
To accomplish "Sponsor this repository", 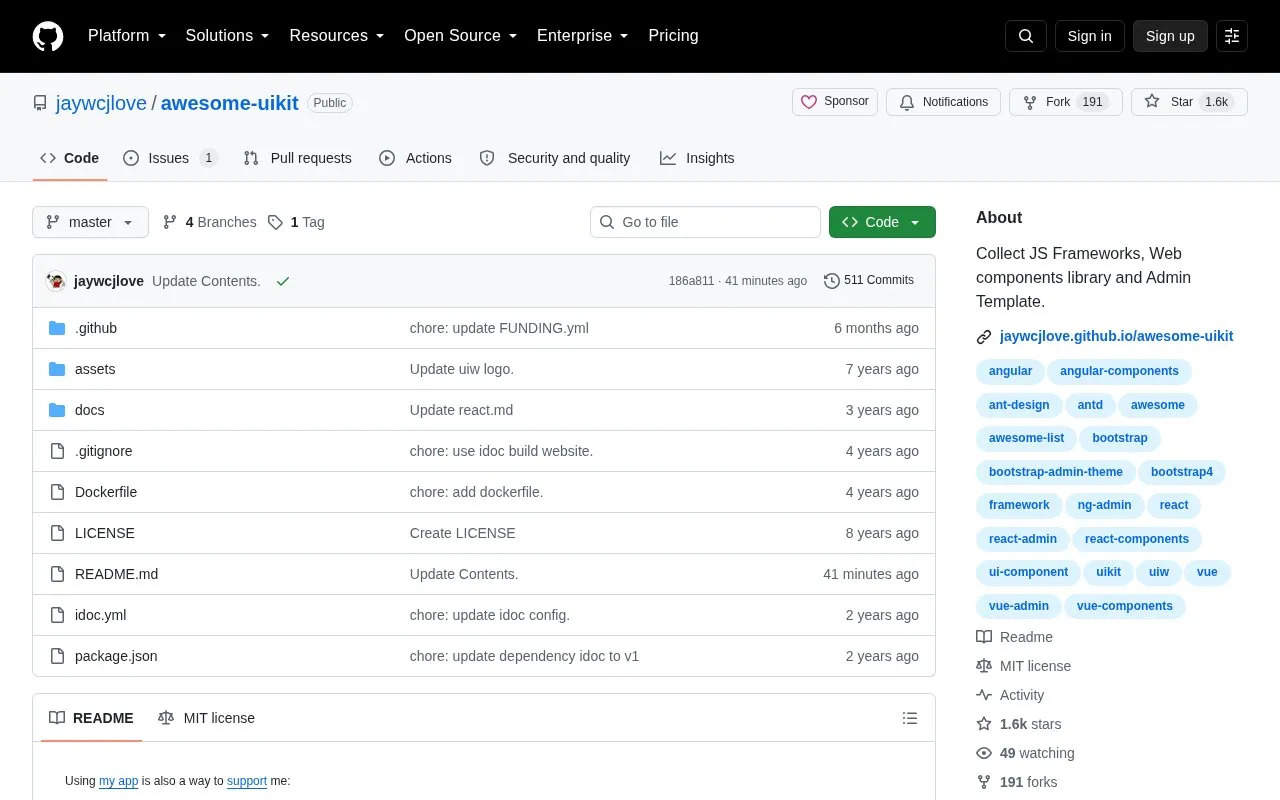I will coord(835,102).
